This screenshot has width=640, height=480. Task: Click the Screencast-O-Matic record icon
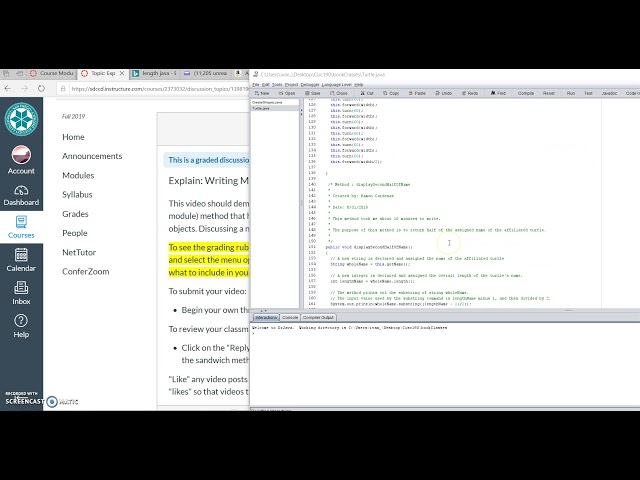tap(52, 402)
